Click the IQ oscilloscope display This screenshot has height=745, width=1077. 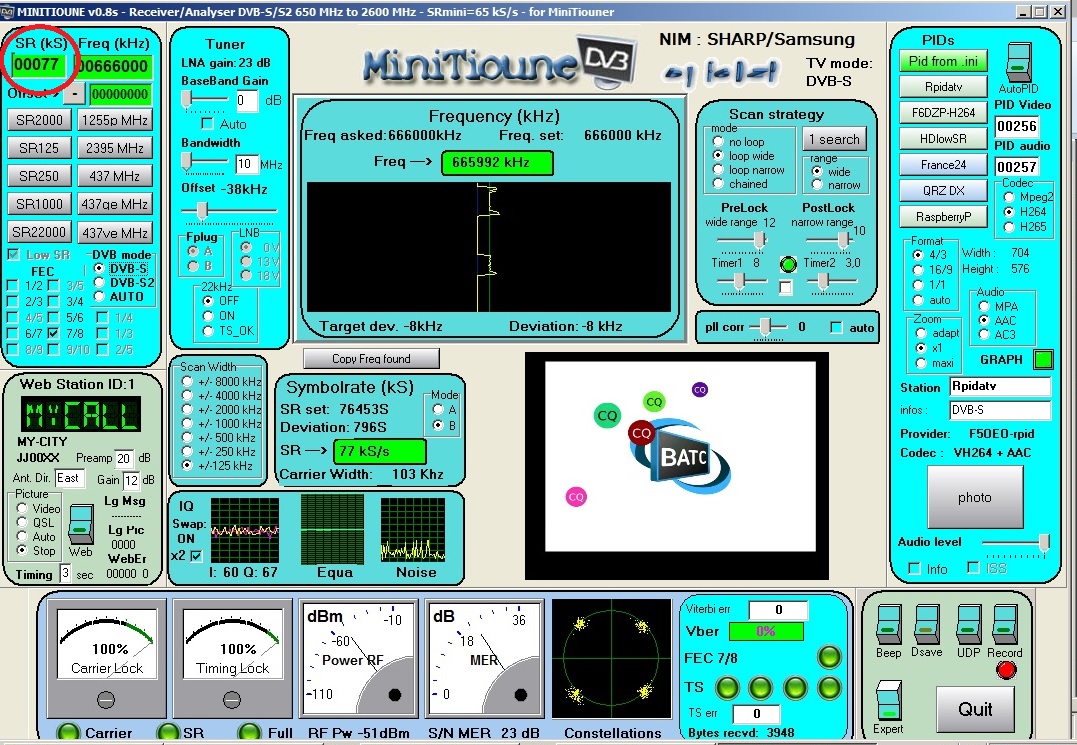[245, 530]
